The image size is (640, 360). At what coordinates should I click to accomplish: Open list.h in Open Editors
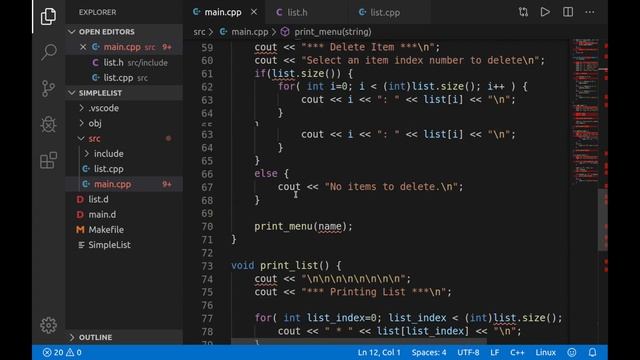click(124, 62)
